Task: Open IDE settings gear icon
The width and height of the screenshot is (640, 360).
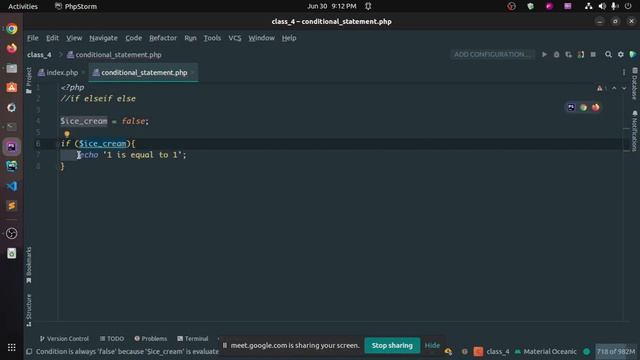Action: pos(620,54)
